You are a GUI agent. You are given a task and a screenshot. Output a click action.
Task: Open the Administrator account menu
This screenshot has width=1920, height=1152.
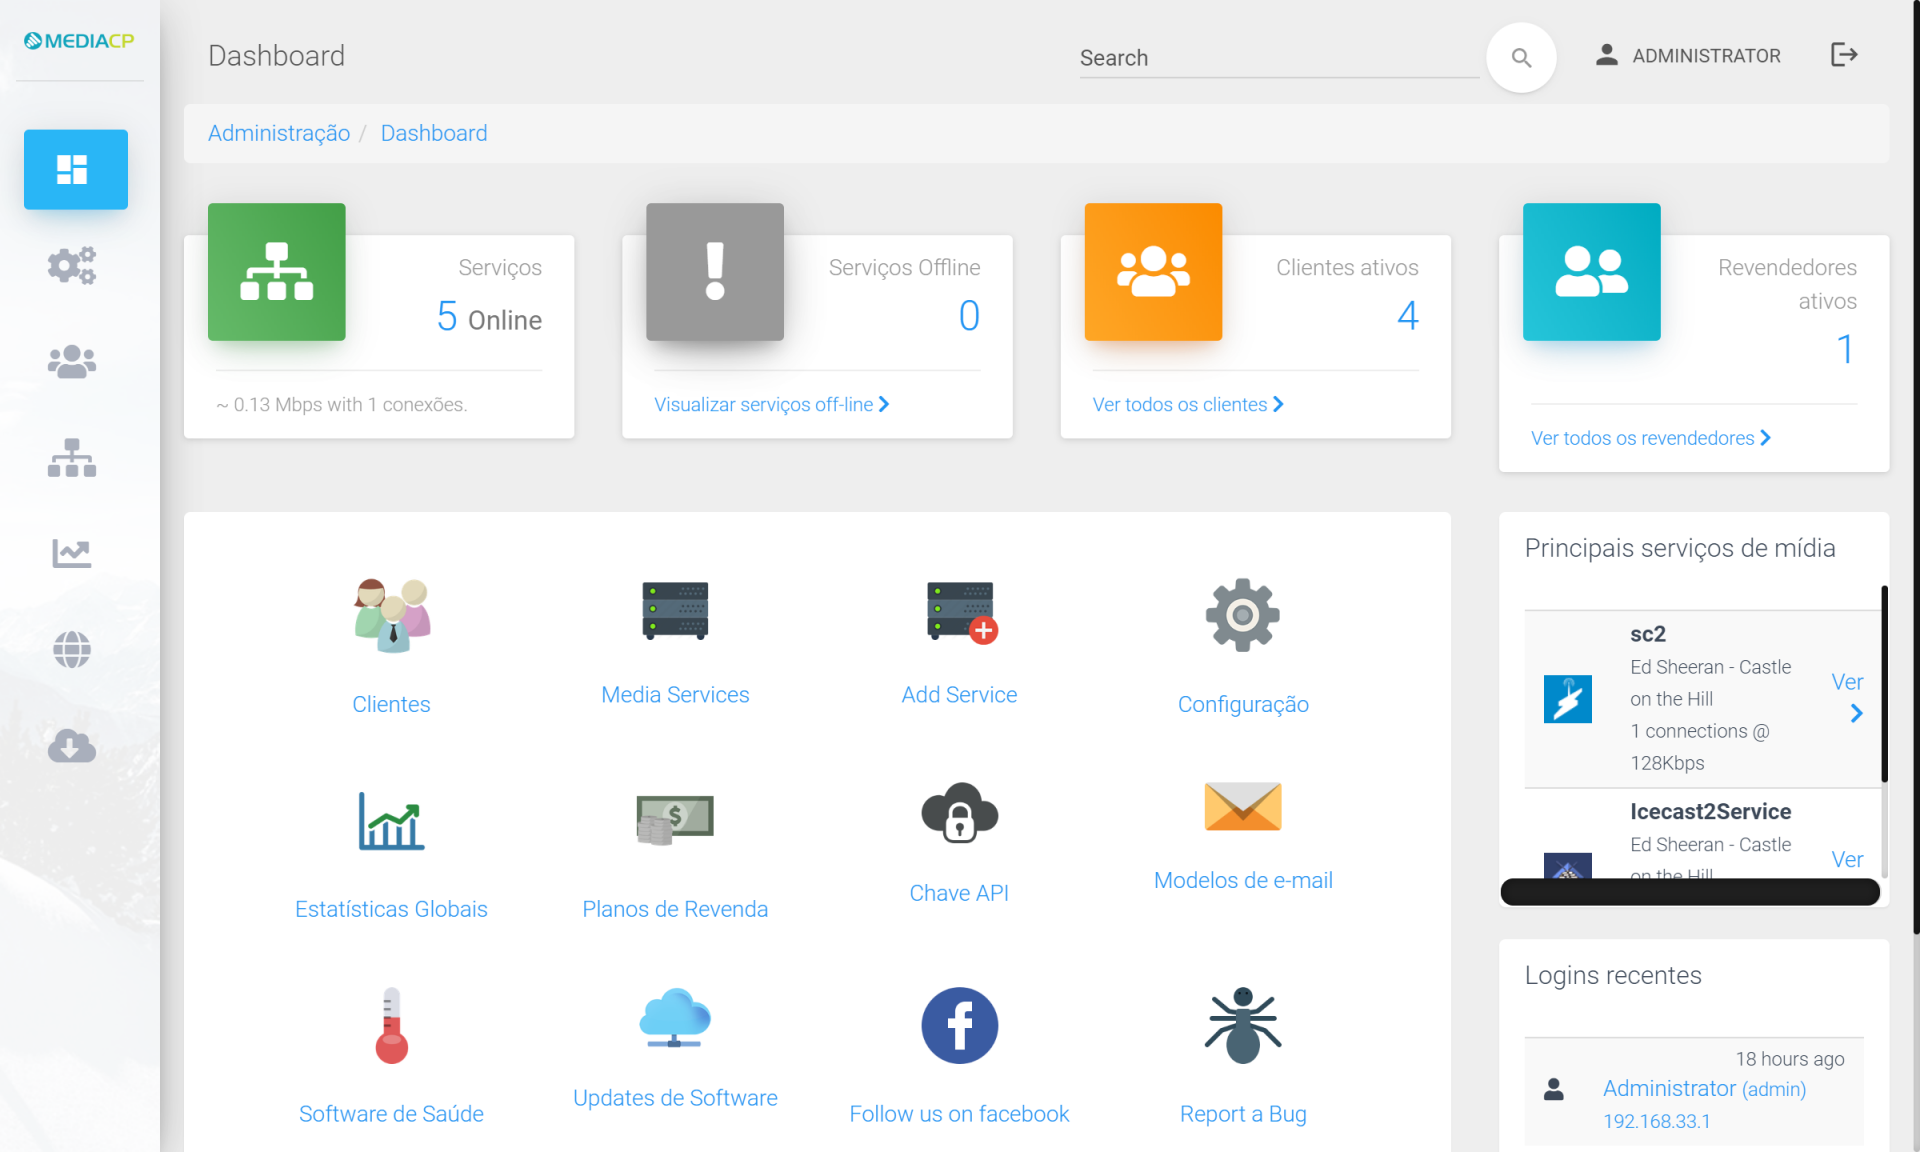pyautogui.click(x=1688, y=55)
